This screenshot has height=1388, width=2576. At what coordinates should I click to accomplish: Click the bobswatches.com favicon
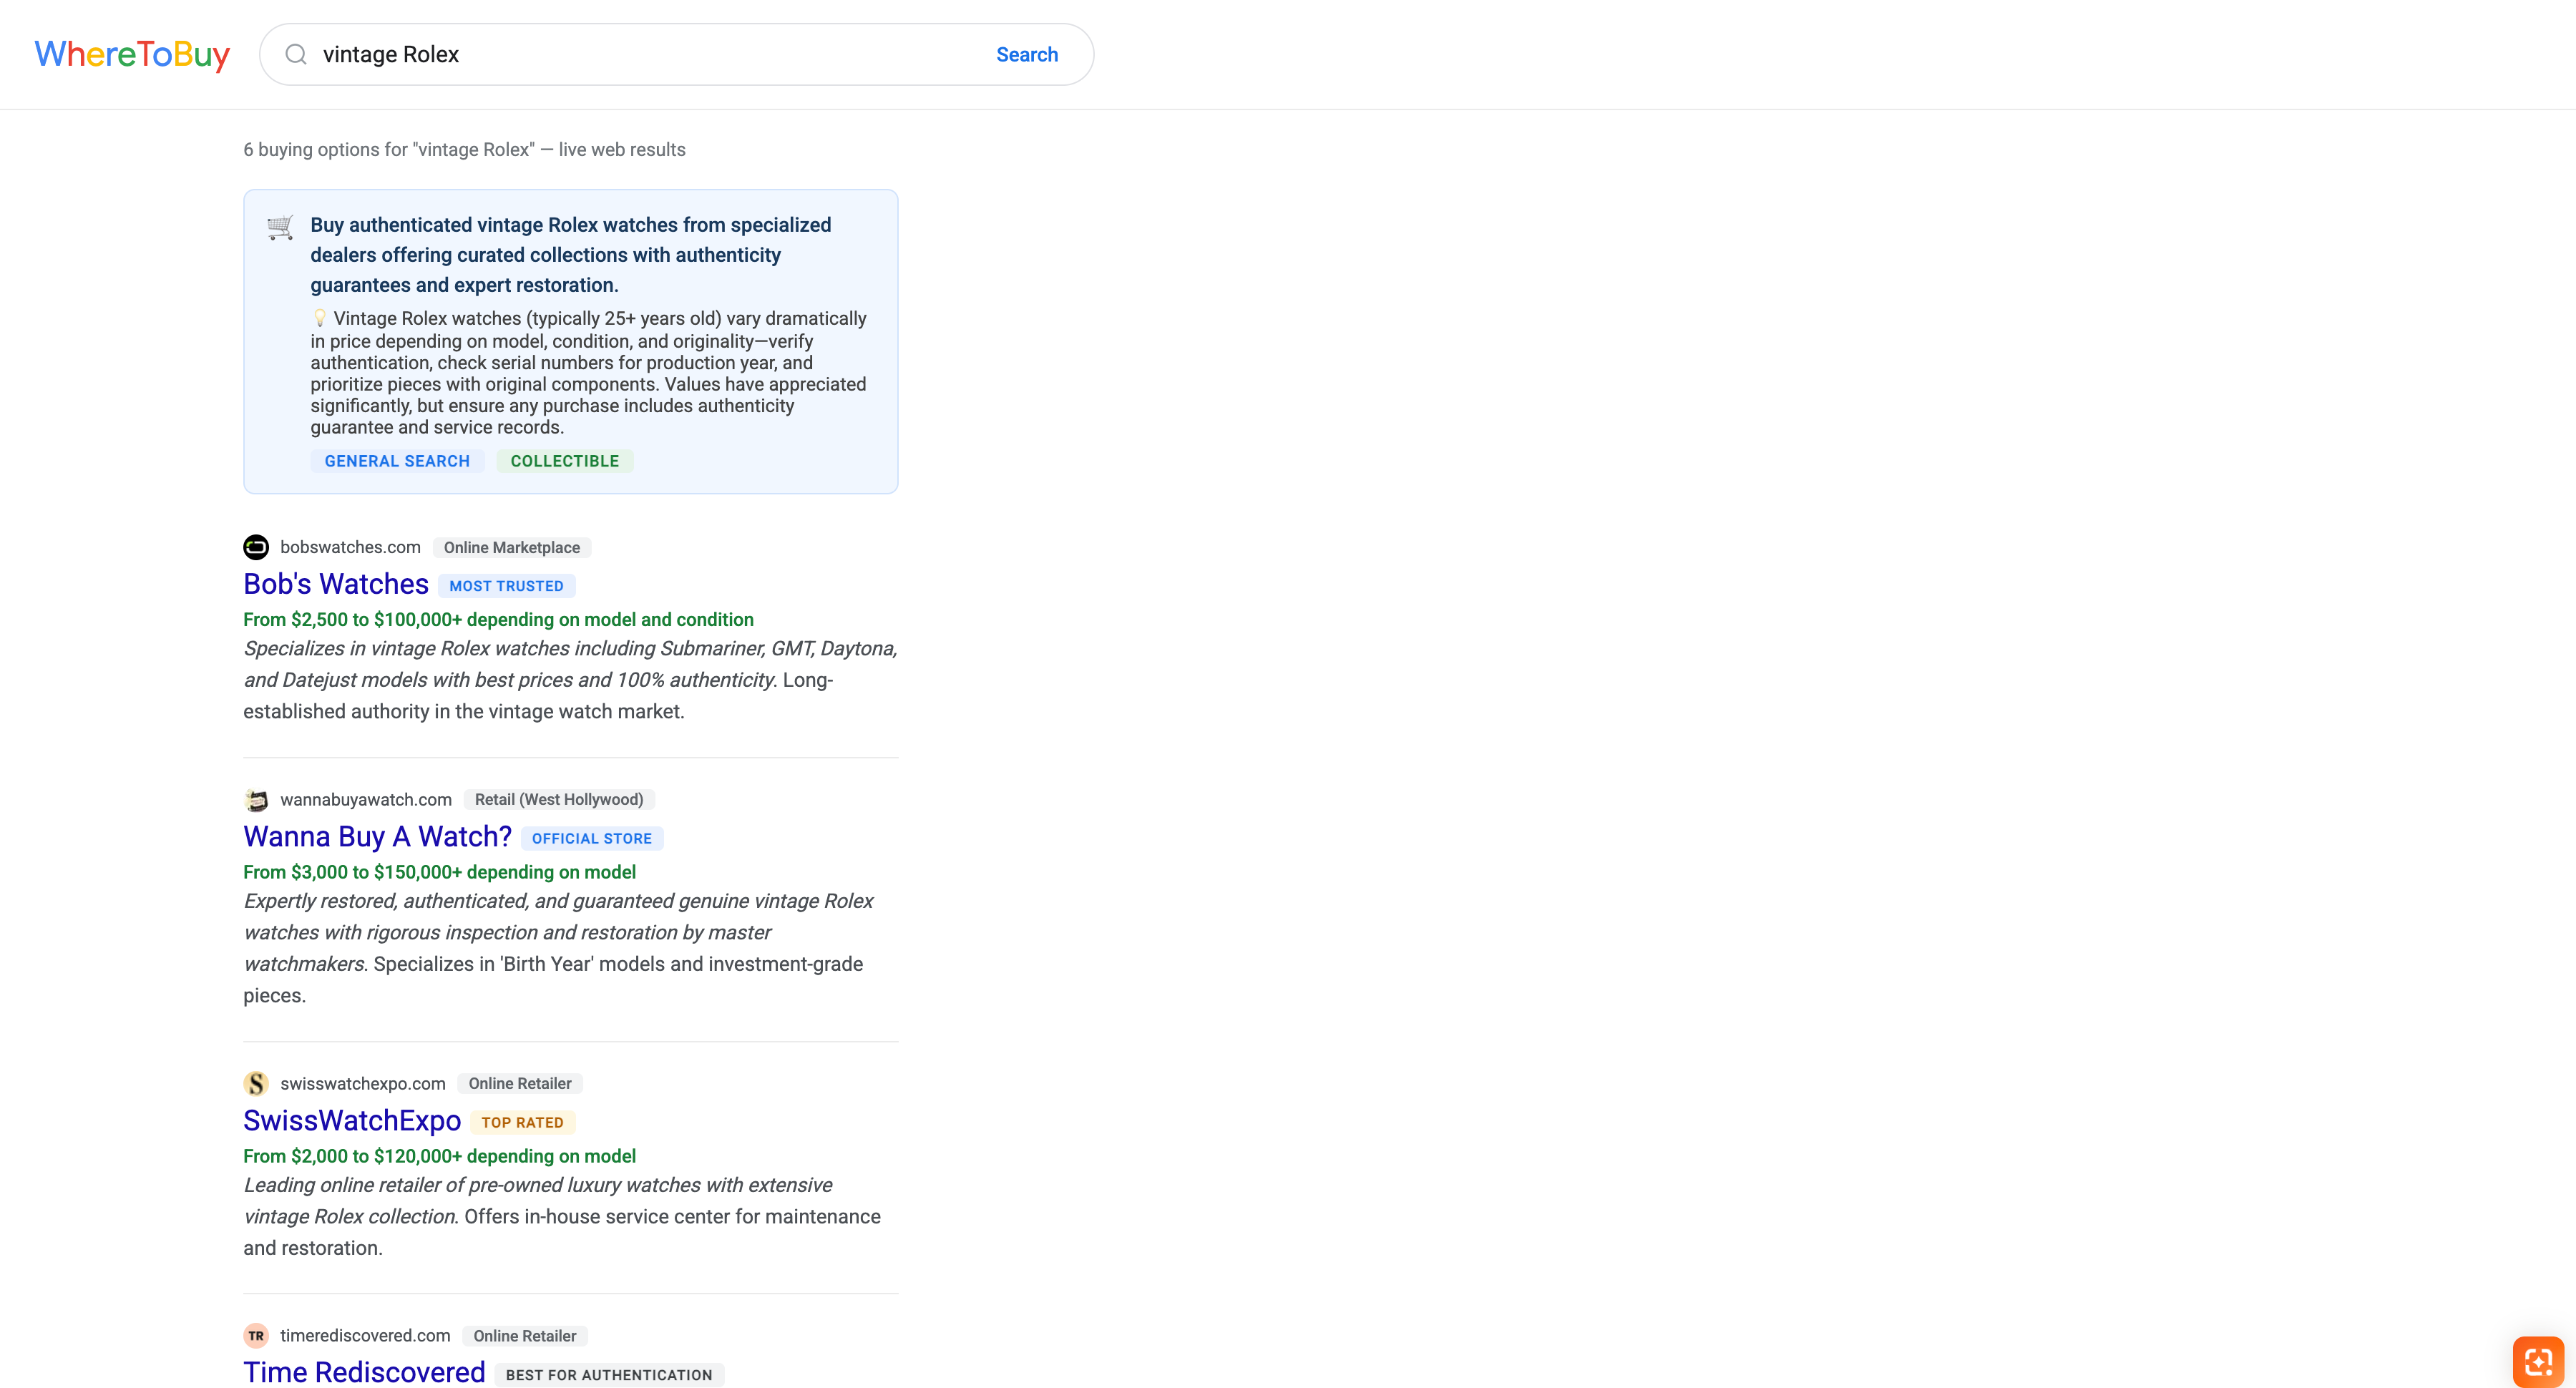point(256,547)
